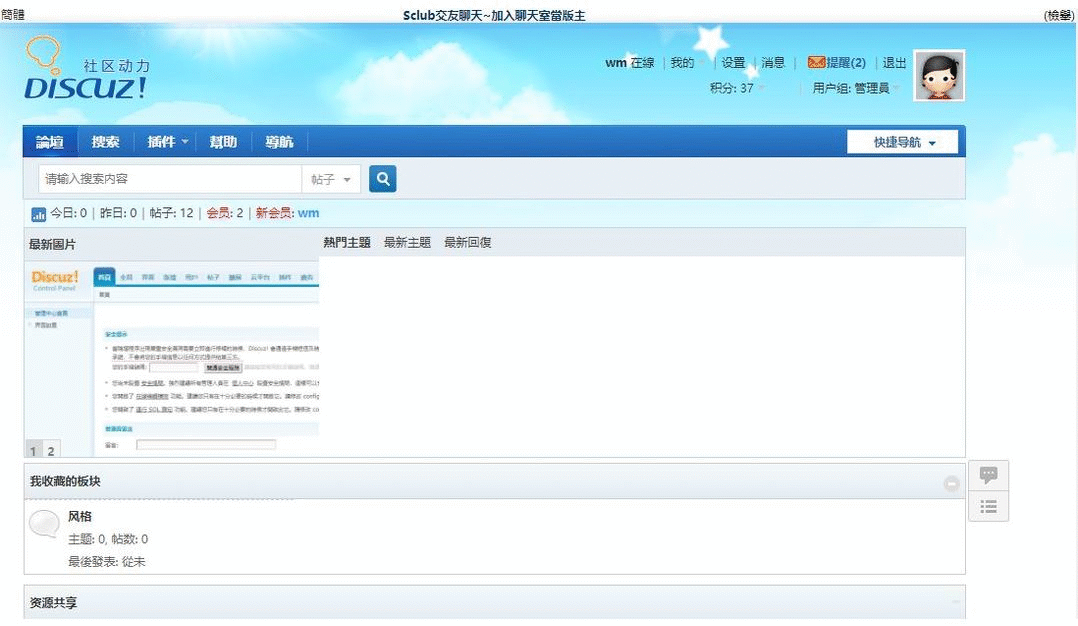The image size is (1078, 626).
Task: Open the user avatar picture
Action: tap(939, 76)
